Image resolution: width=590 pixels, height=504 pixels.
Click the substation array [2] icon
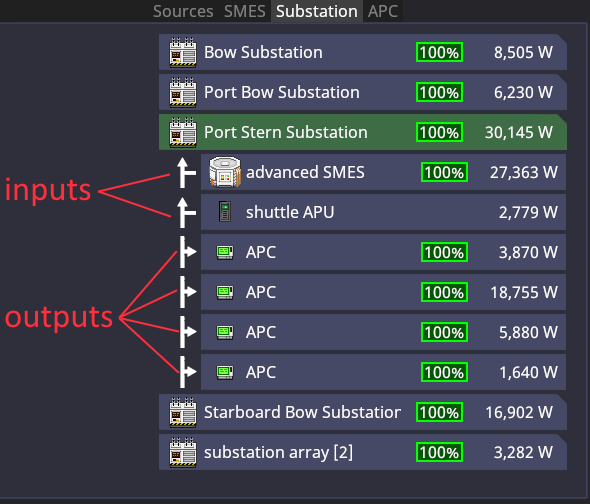pos(183,452)
